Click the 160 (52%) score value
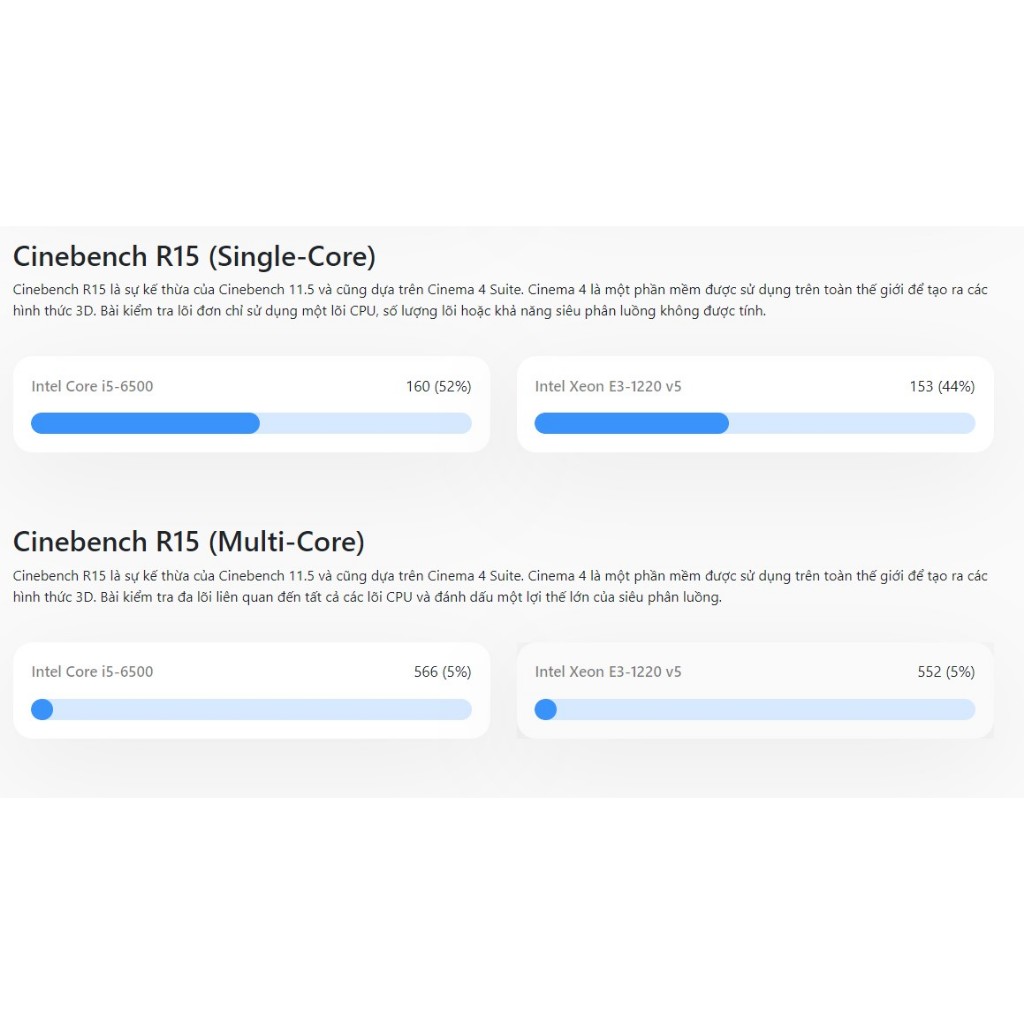 tap(438, 386)
